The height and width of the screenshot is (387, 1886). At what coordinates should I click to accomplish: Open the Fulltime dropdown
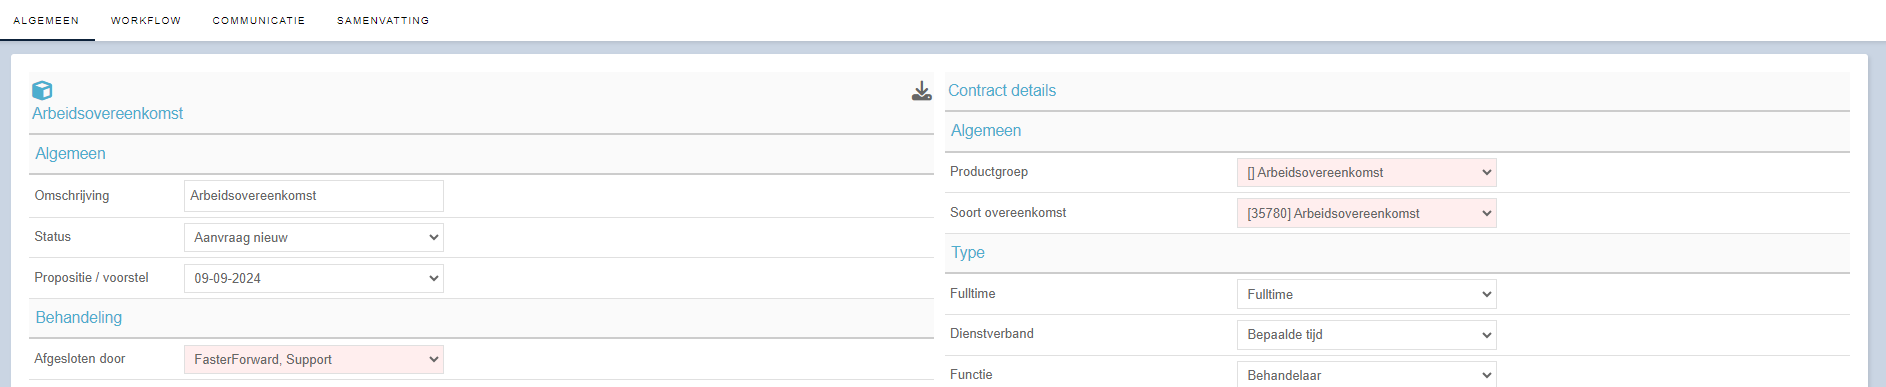[1366, 294]
